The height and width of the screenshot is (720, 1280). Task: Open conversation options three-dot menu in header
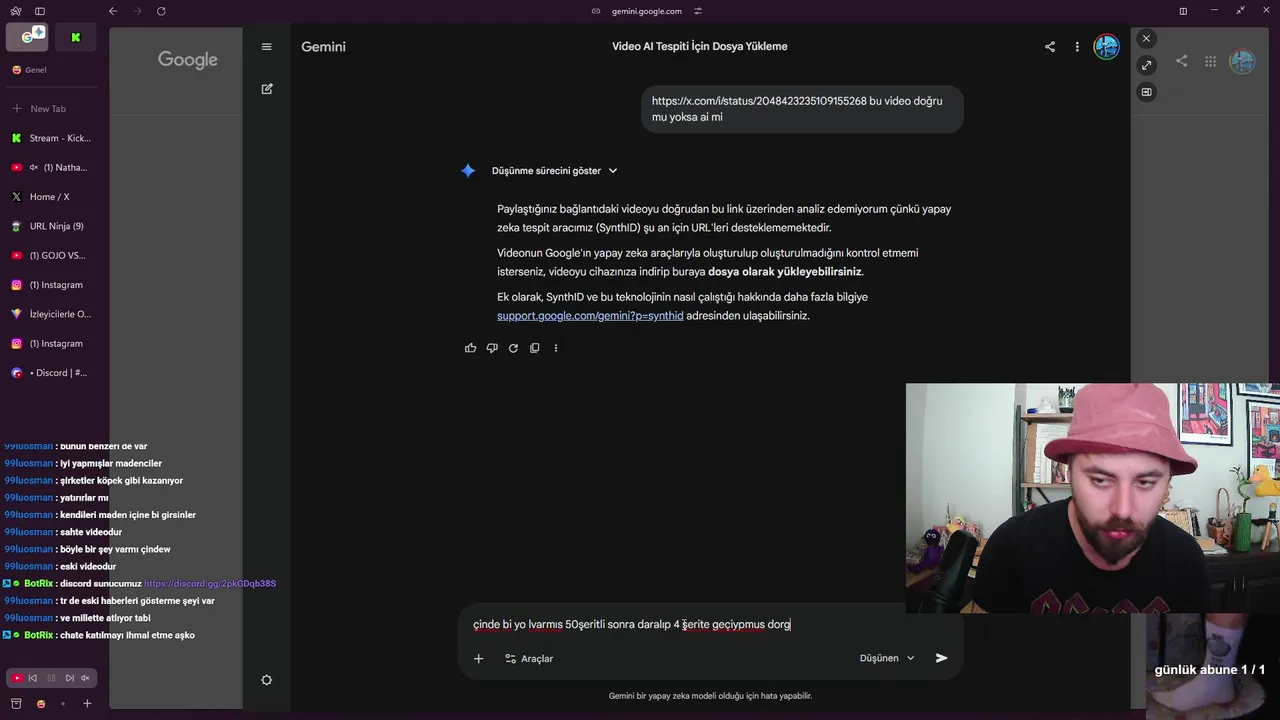[1077, 47]
